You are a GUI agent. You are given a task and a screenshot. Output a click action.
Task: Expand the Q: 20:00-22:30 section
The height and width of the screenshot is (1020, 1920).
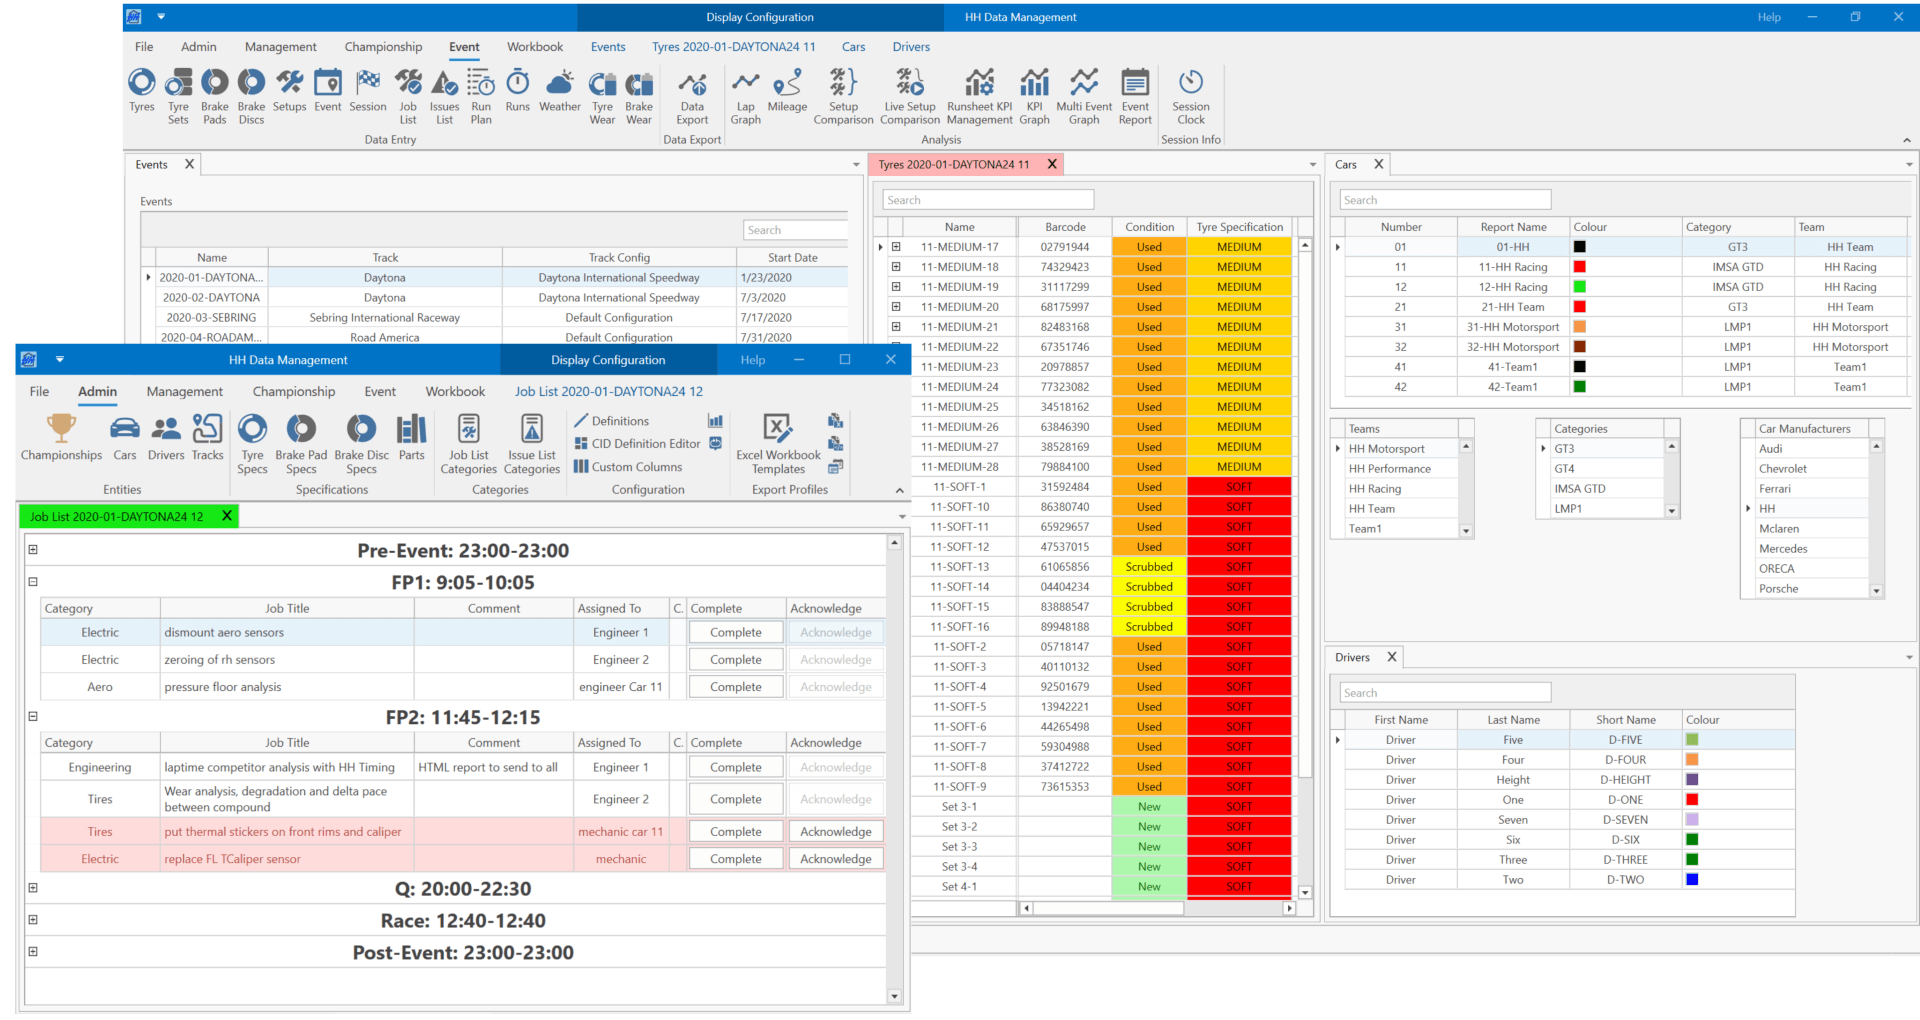pos(33,888)
